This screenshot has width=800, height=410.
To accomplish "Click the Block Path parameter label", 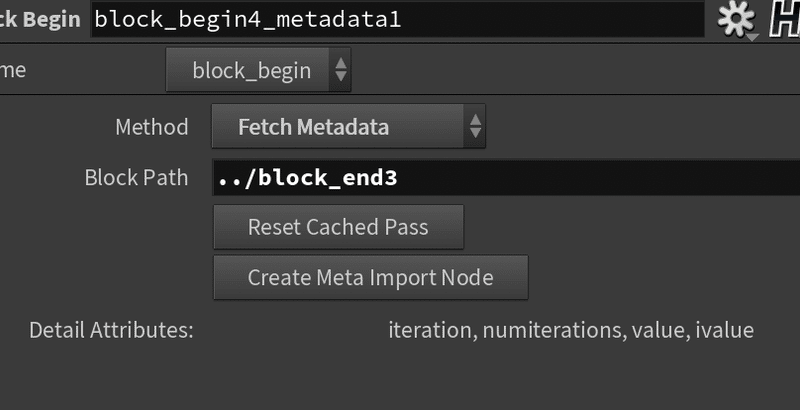I will pos(136,179).
